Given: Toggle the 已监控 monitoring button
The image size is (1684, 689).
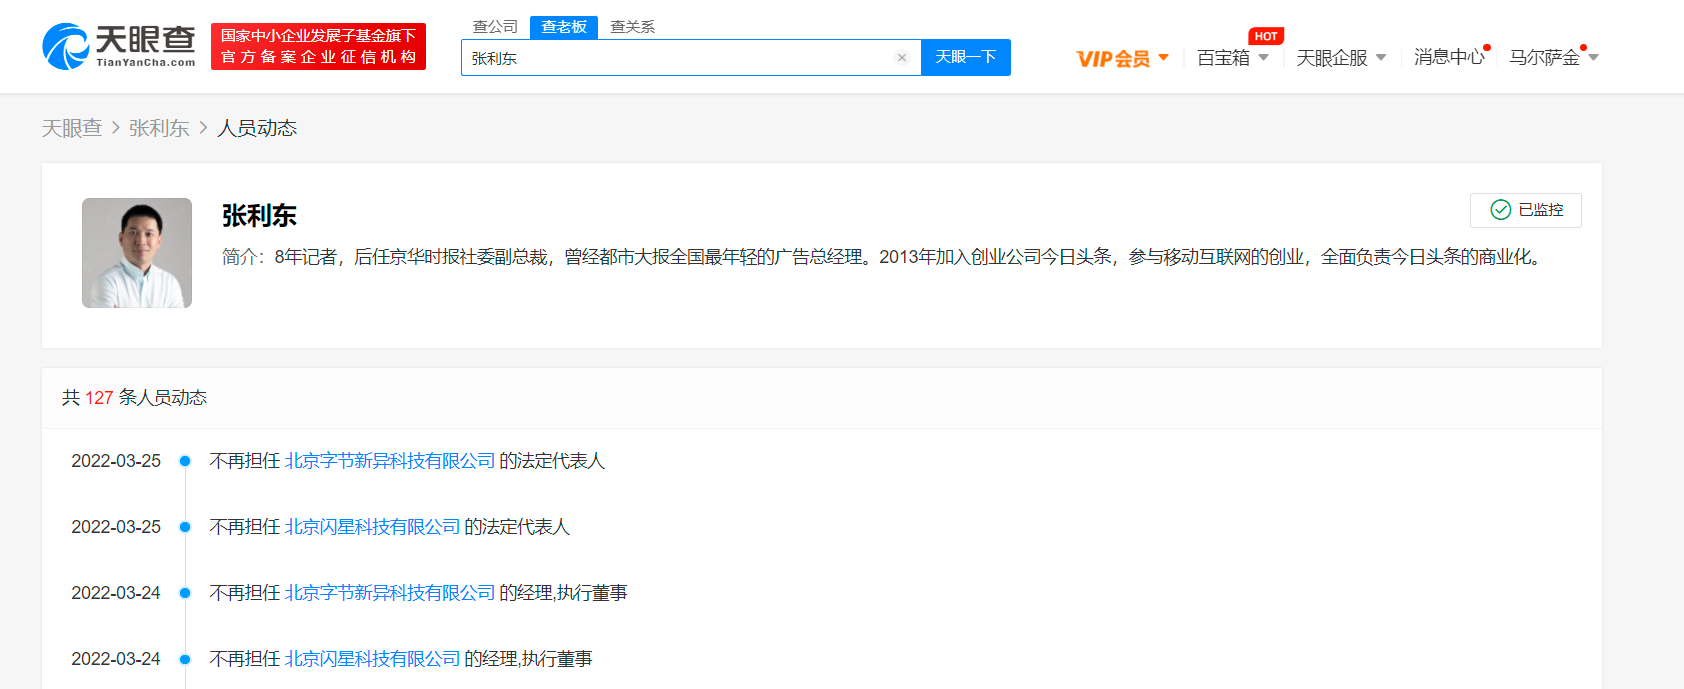Looking at the screenshot, I should pyautogui.click(x=1526, y=210).
